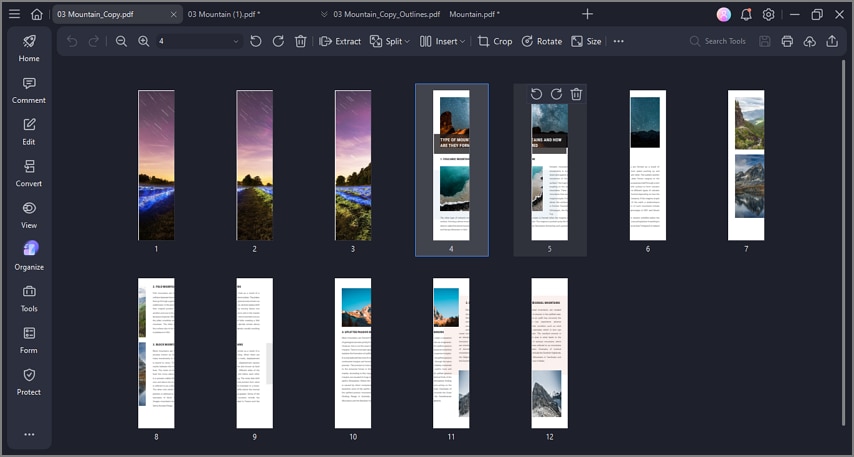Select page 12 thumbnail

pyautogui.click(x=550, y=353)
